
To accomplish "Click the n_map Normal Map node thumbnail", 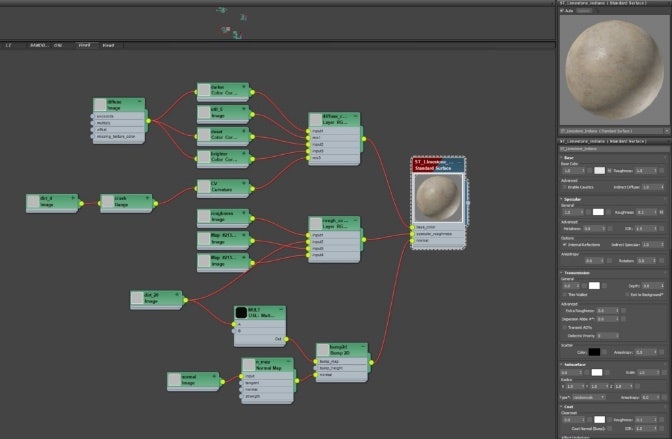I will click(249, 365).
